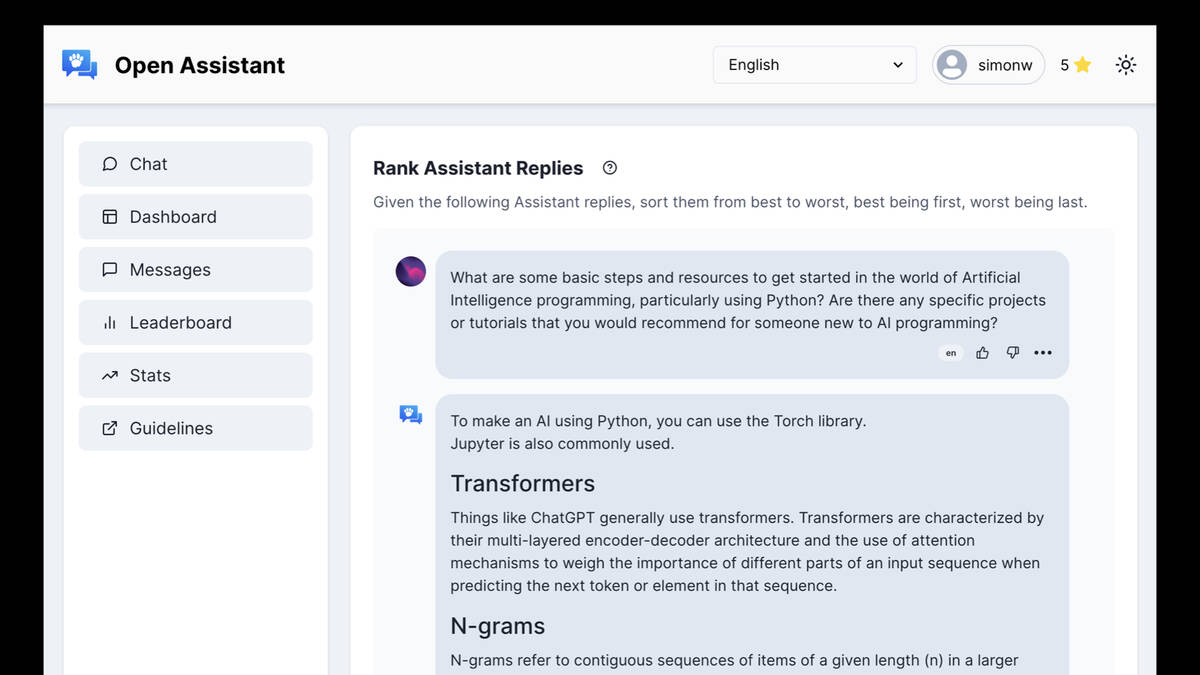
Task: Click the Open Assistant paw logo
Action: pos(79,65)
